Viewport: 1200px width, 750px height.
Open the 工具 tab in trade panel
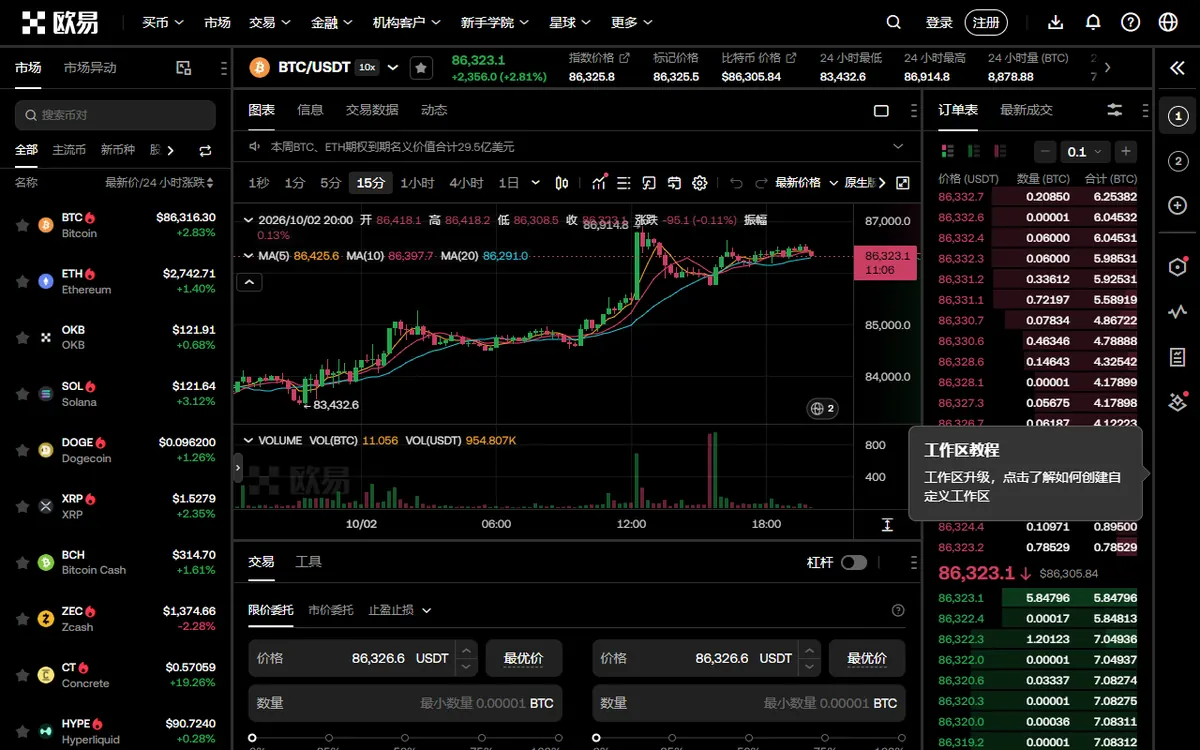pos(308,562)
